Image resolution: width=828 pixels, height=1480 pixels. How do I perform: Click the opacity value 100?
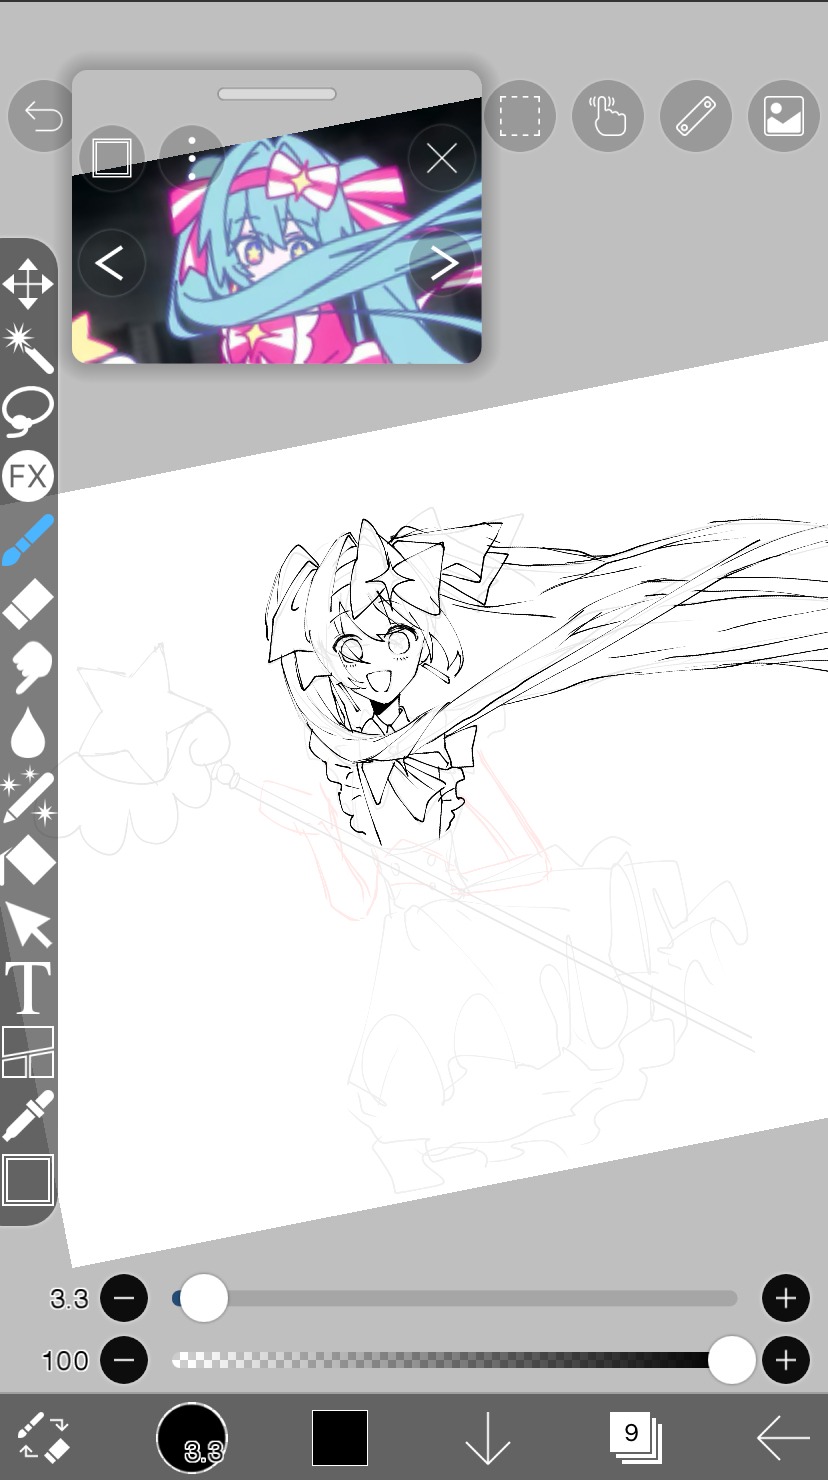(x=65, y=1361)
